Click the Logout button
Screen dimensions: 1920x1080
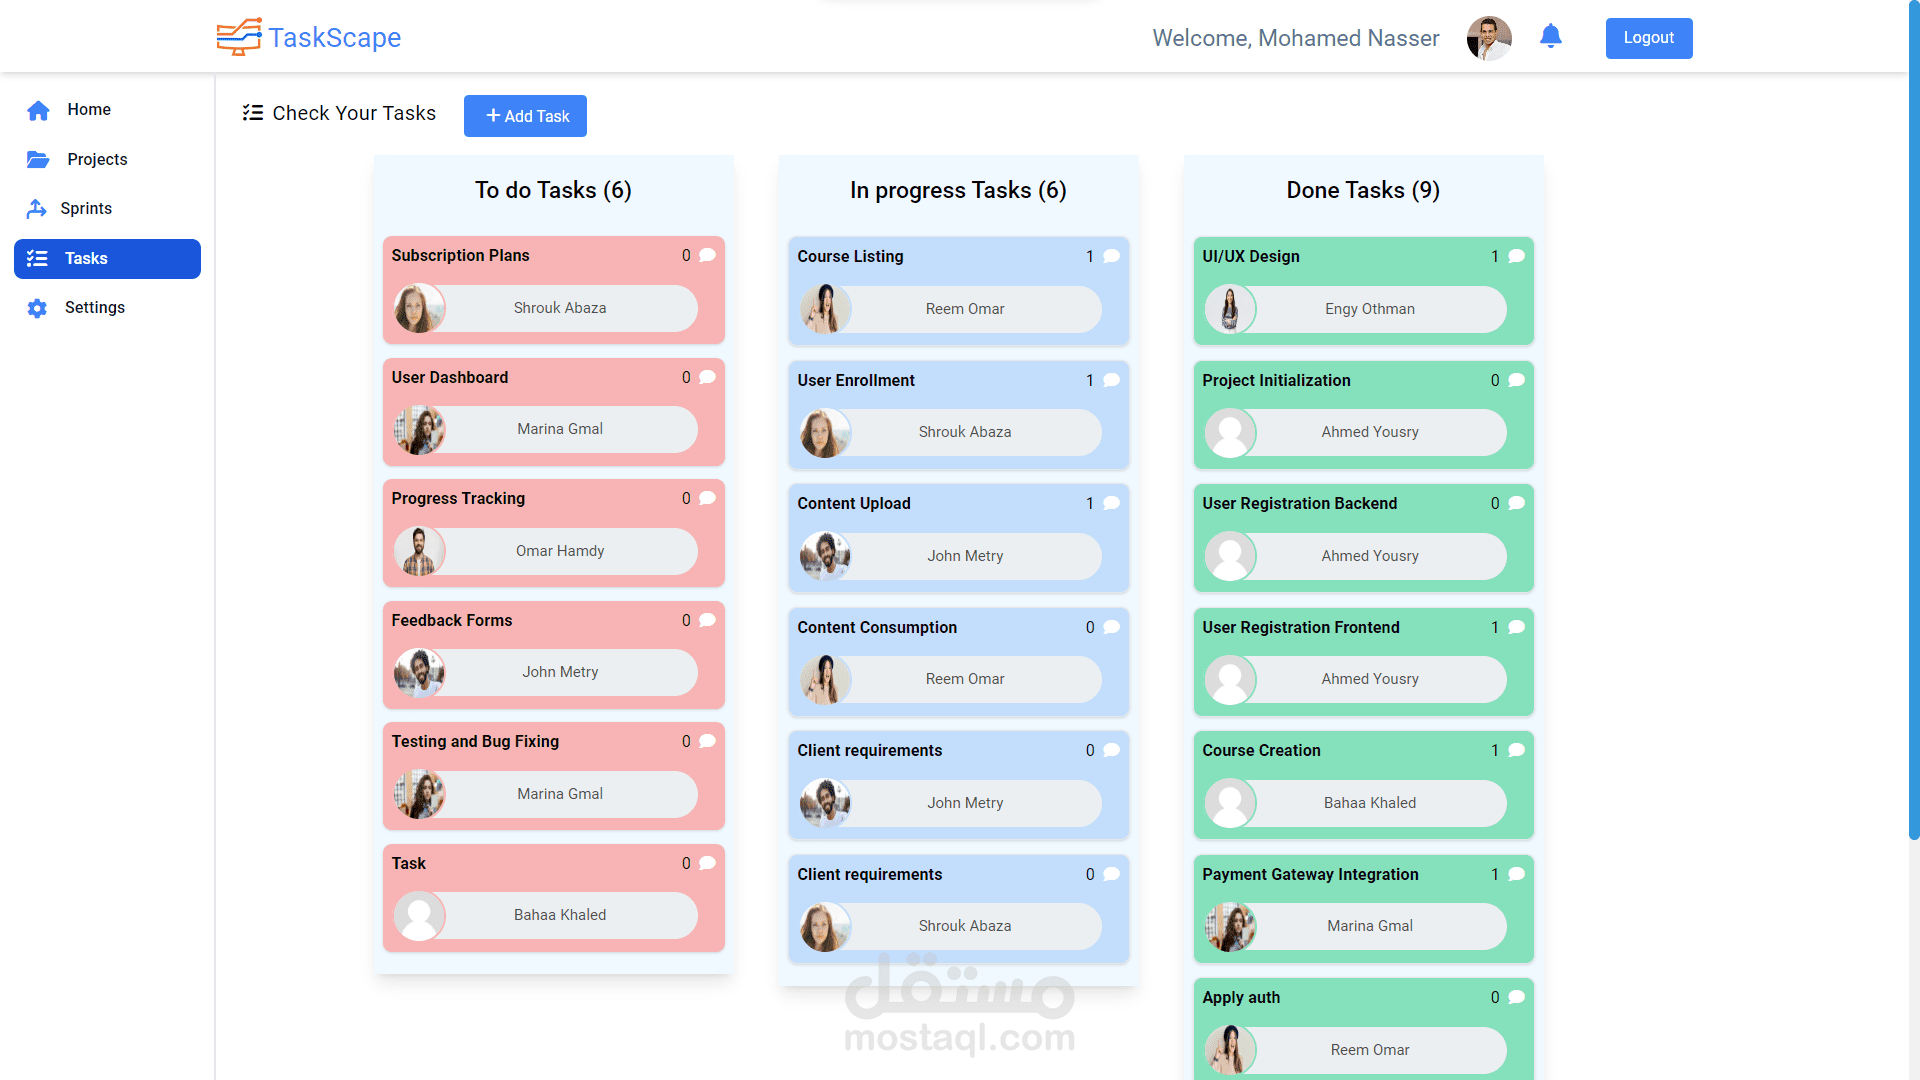click(1648, 38)
